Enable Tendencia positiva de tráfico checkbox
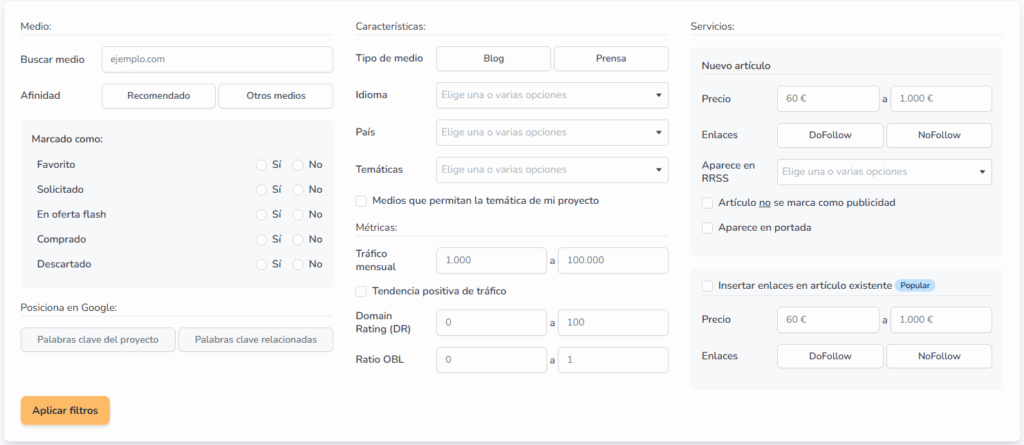This screenshot has height=445, width=1024. 361,291
